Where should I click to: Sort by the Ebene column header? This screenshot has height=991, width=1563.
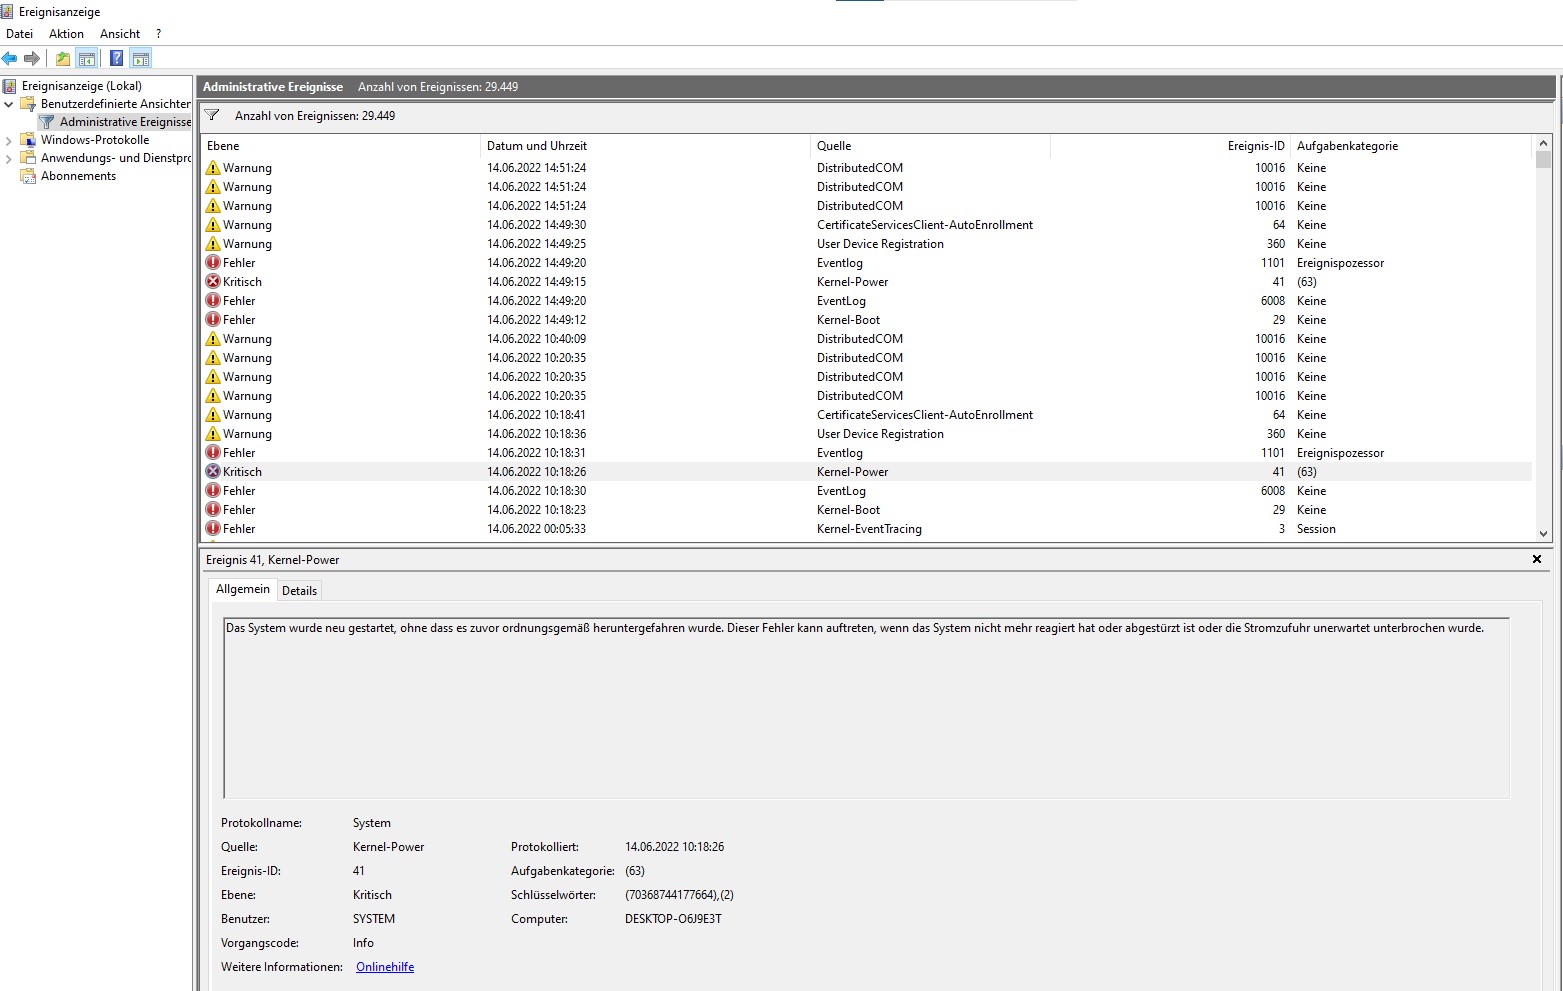(341, 146)
